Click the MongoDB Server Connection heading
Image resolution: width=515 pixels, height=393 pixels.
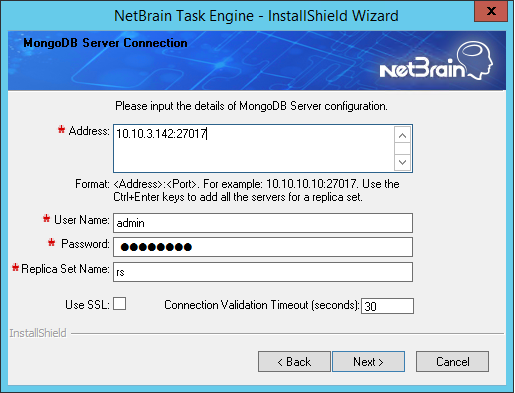[105, 43]
